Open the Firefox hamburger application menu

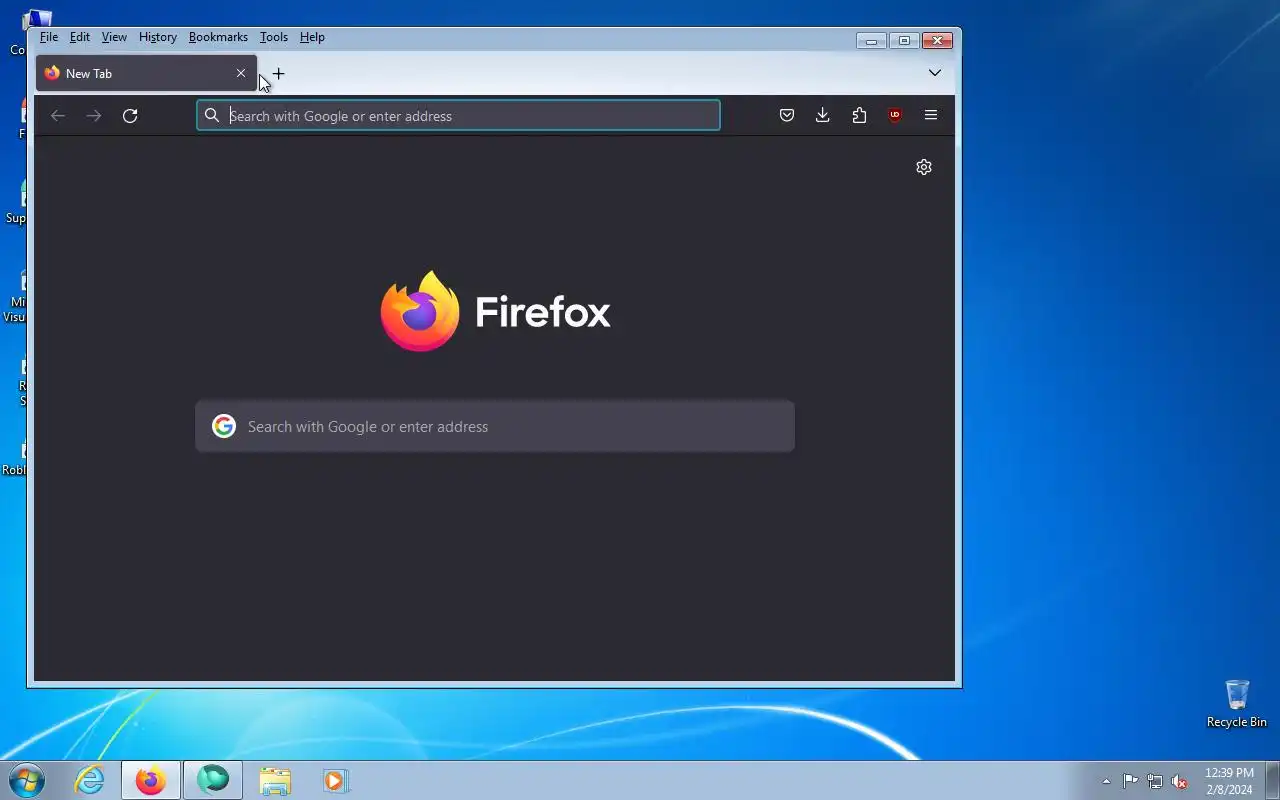tap(931, 116)
